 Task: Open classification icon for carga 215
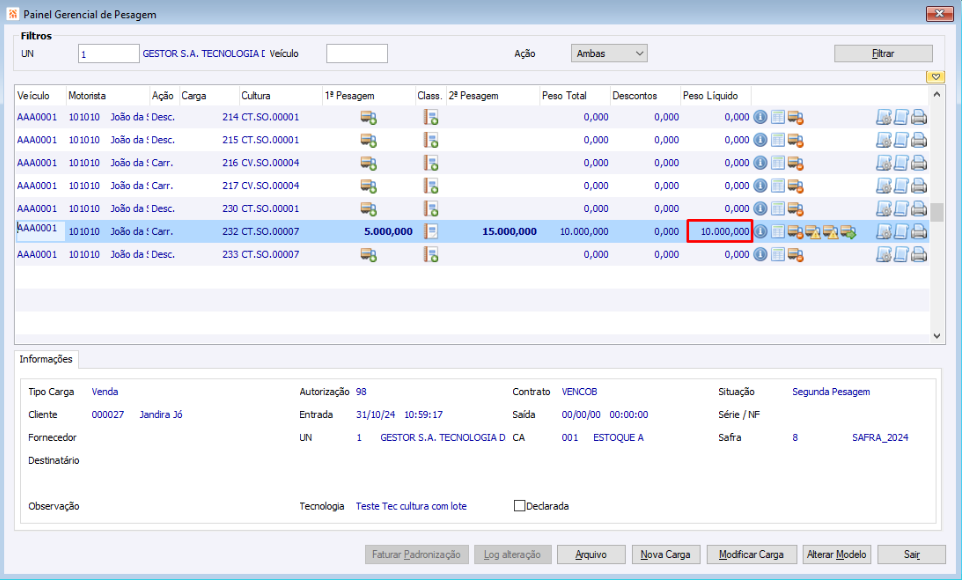pos(431,140)
